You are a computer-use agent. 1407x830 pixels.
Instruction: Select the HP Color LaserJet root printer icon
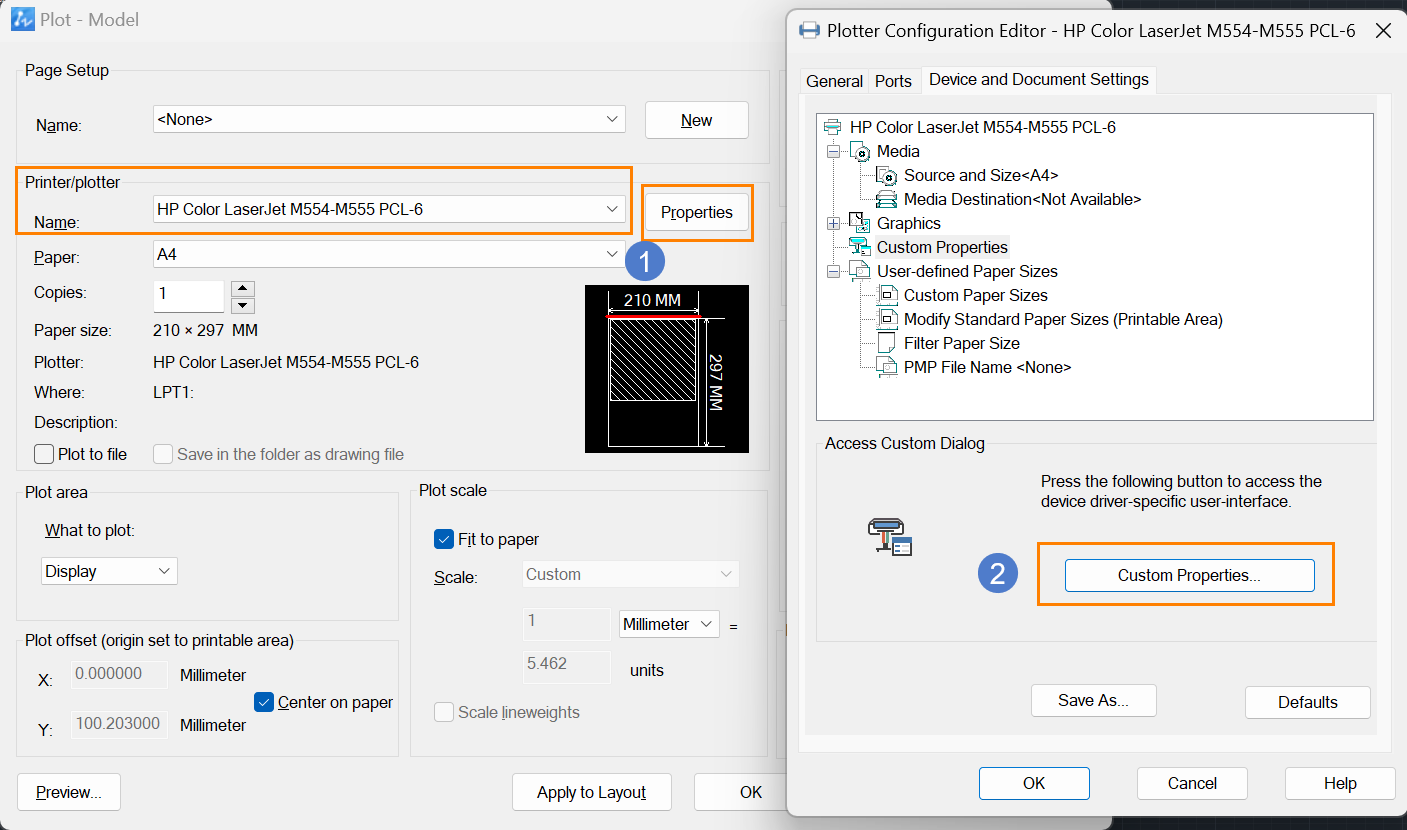pyautogui.click(x=832, y=127)
